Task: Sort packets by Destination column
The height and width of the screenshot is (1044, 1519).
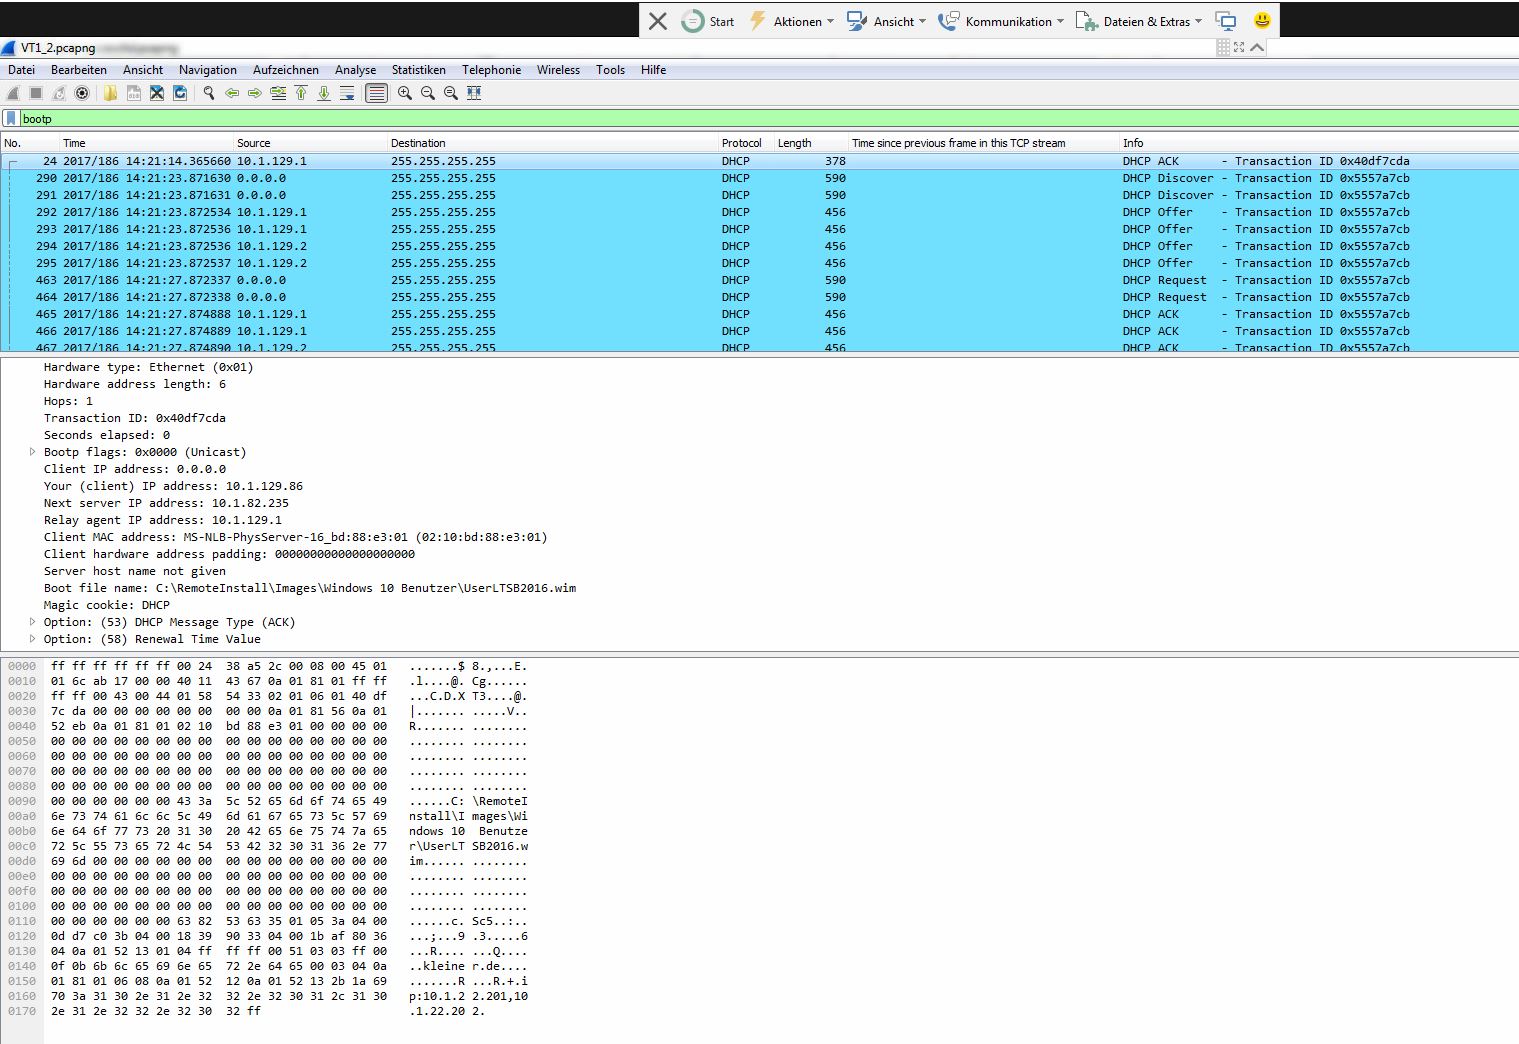Action: [x=553, y=143]
